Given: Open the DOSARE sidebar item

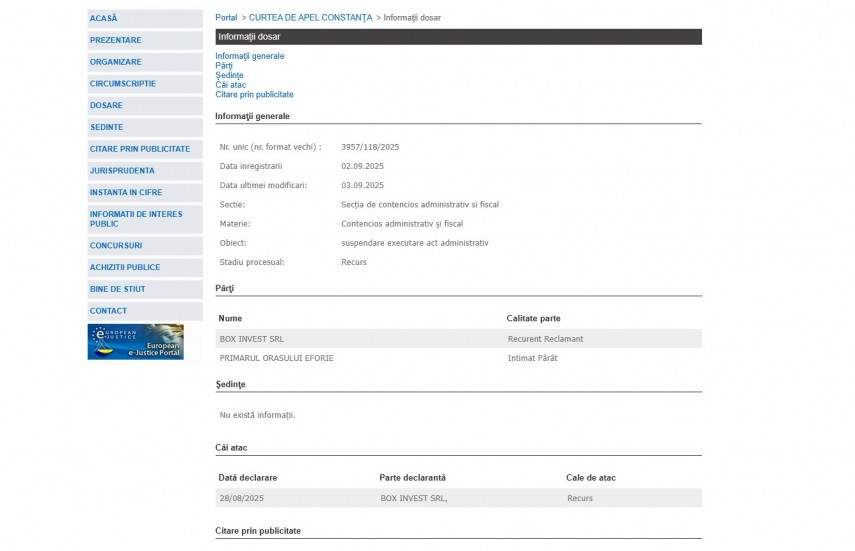Looking at the screenshot, I should [144, 106].
